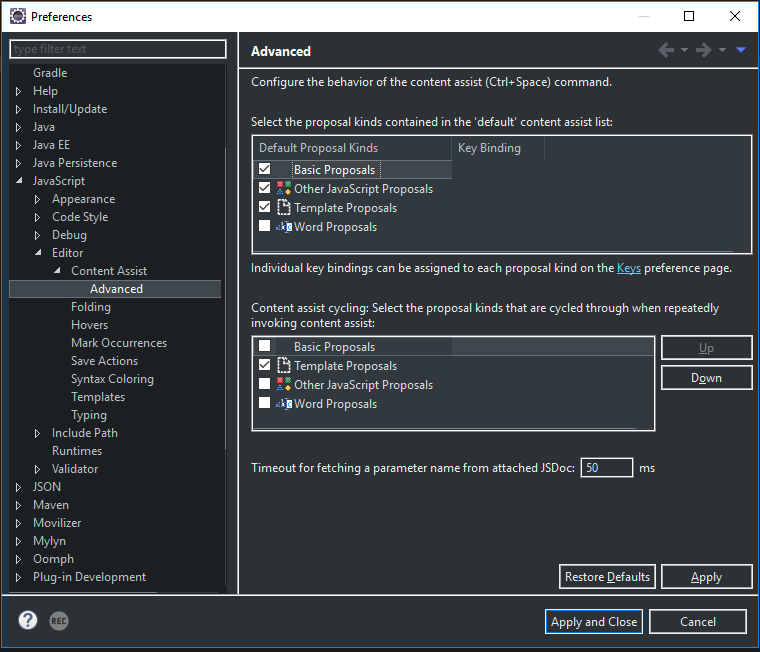Open the blue view menu triangle
The width and height of the screenshot is (760, 652).
coord(741,49)
